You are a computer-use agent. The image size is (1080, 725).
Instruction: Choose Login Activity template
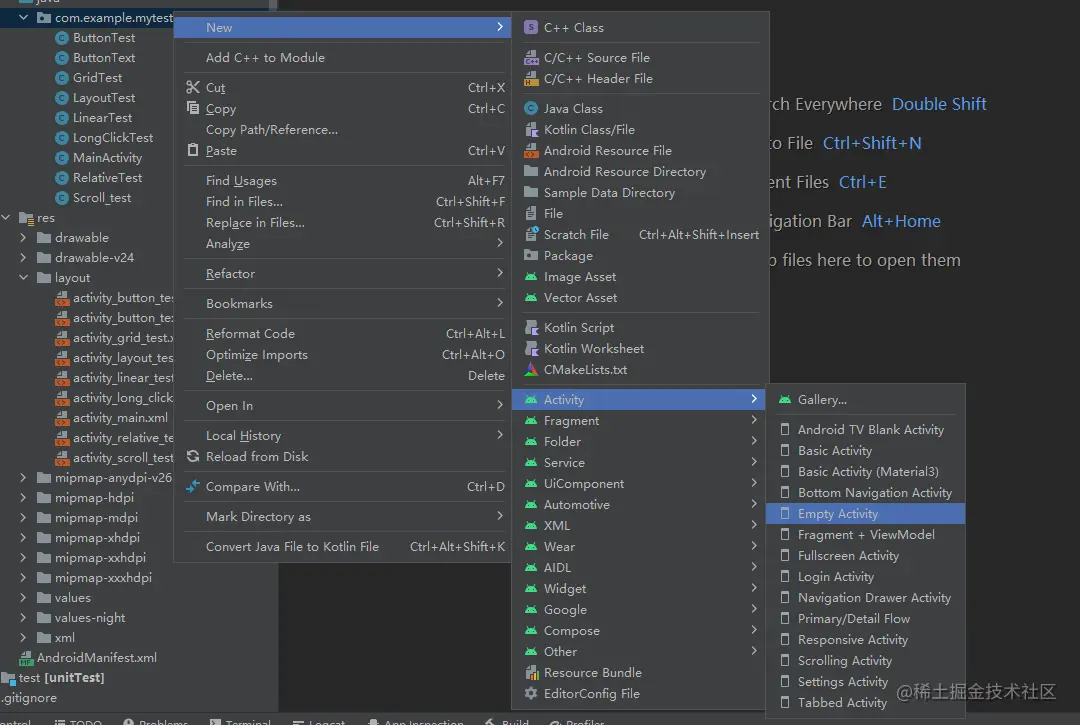pyautogui.click(x=865, y=576)
